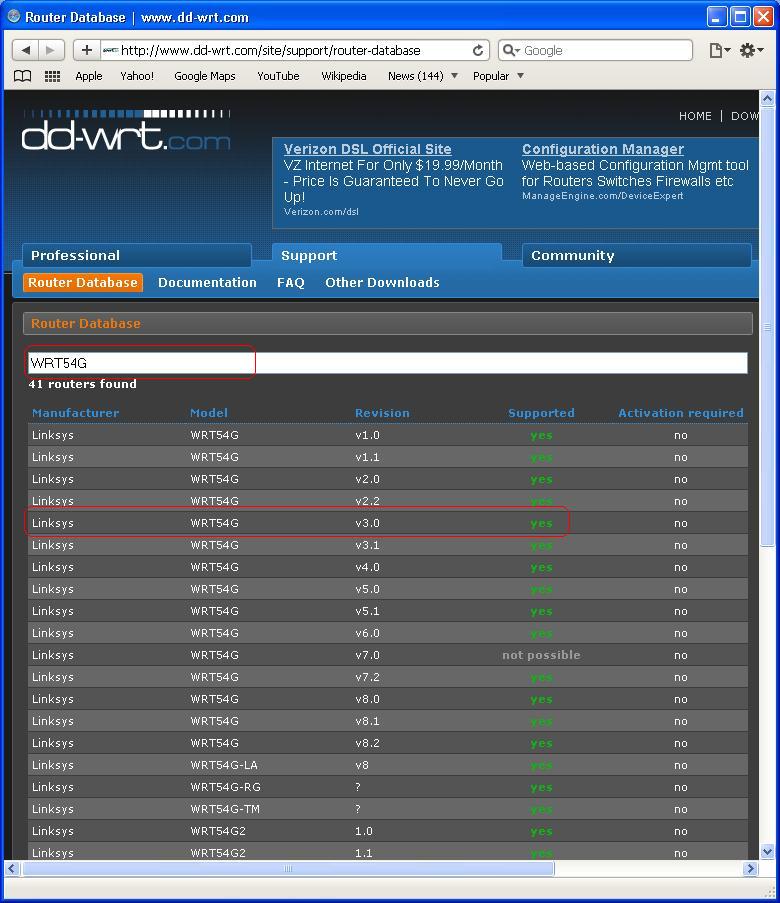Select the WRT54G v2.0 row
Screen dimensions: 780x903
(x=388, y=479)
